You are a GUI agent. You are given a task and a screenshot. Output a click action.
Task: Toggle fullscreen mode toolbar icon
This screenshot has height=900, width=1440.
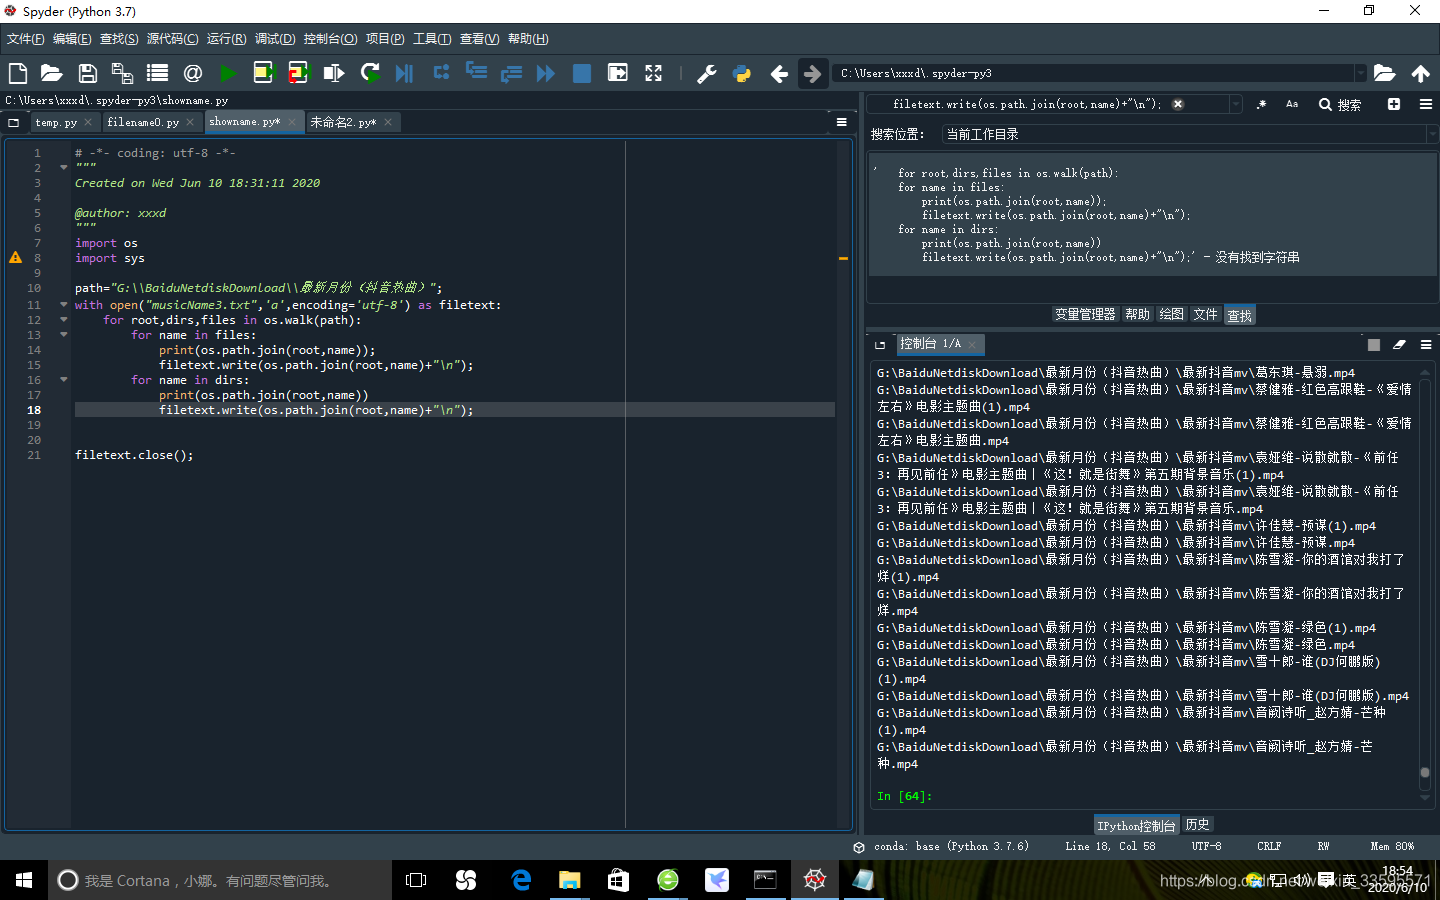653,73
